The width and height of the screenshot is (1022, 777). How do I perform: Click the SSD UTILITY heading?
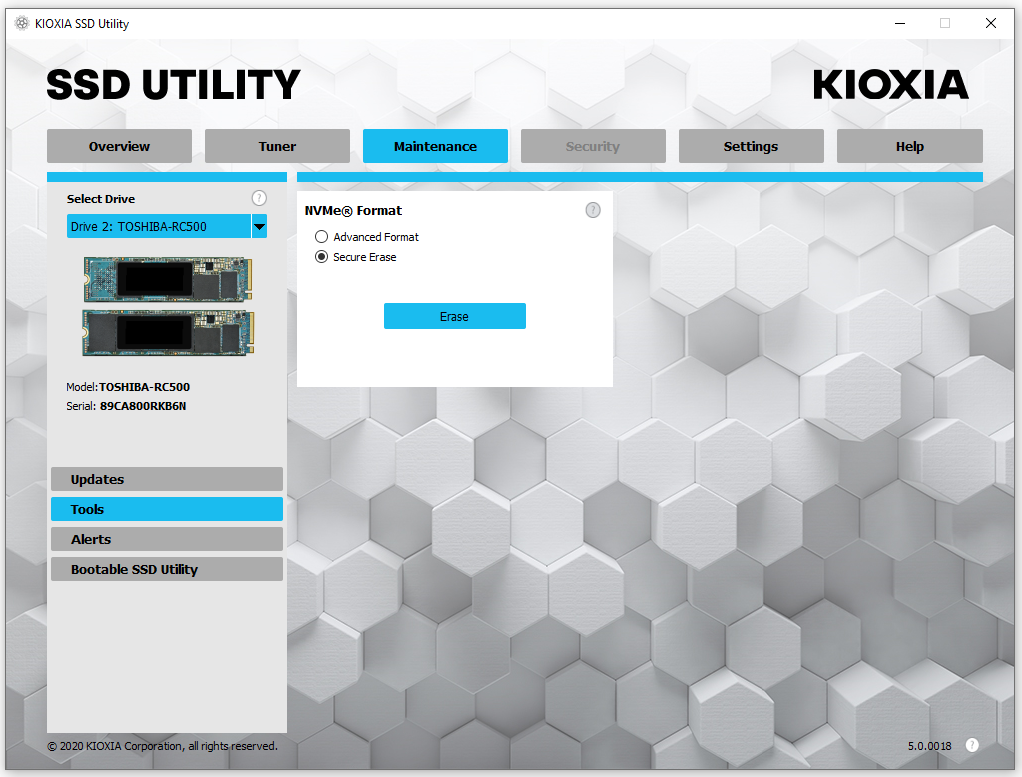click(173, 85)
